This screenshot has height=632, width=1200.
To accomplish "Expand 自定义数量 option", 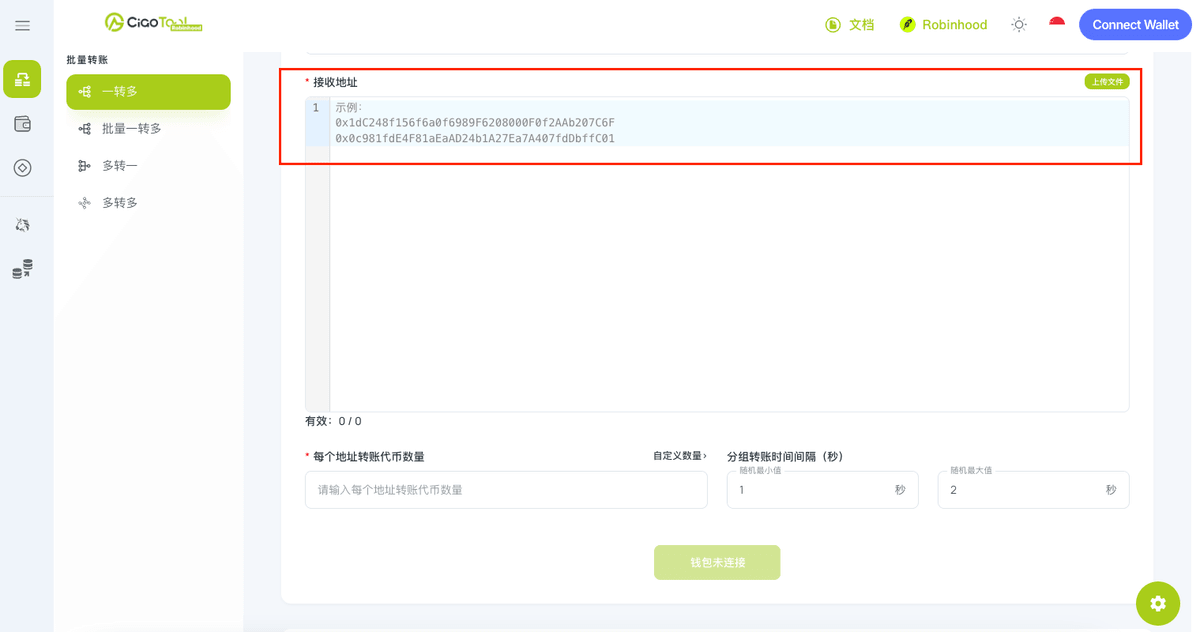I will [680, 456].
